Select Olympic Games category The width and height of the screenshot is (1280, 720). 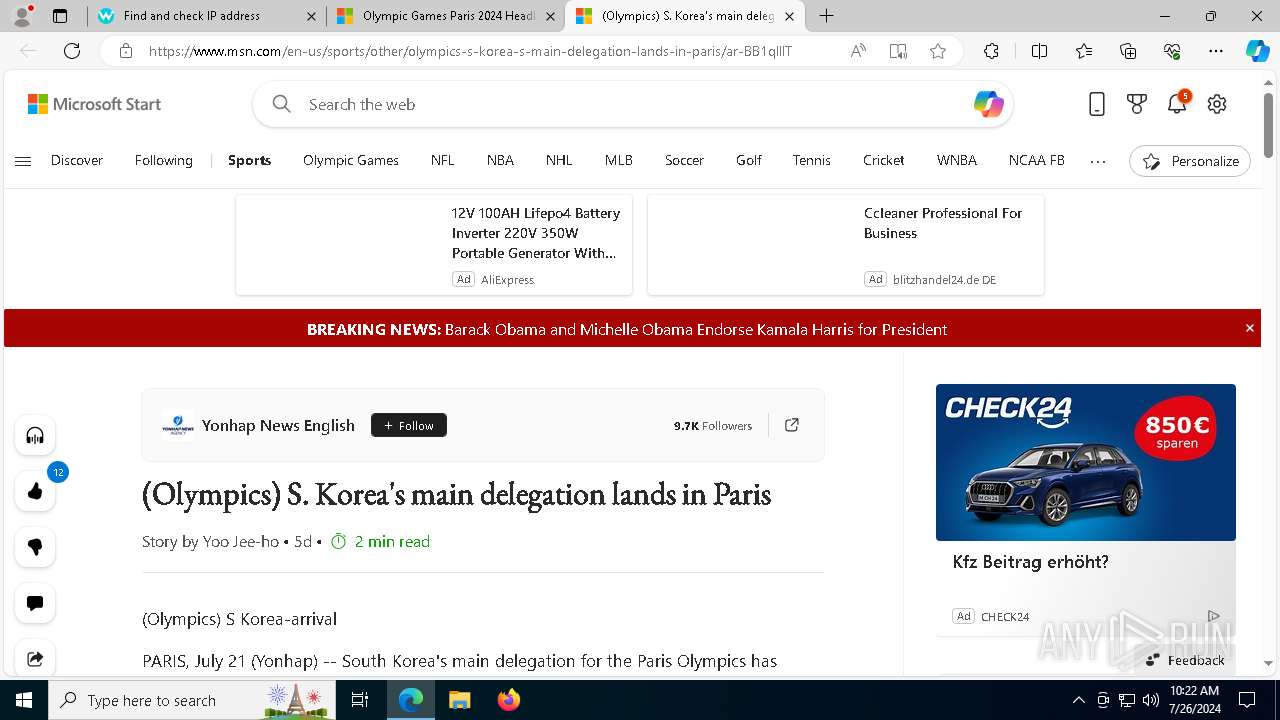click(x=351, y=160)
